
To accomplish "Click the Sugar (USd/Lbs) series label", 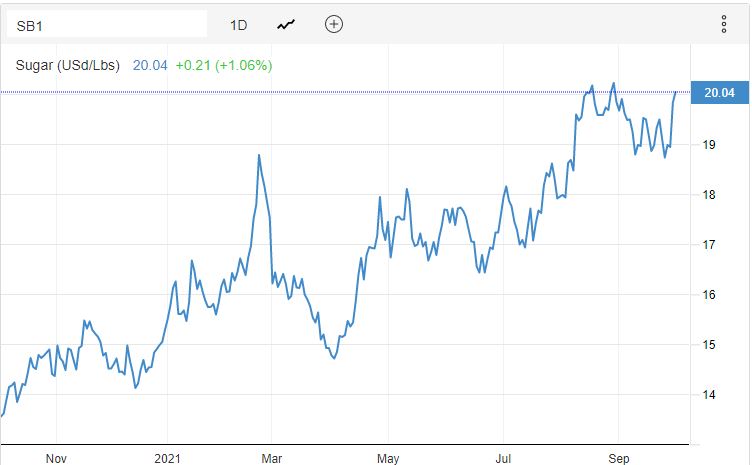I will 68,65.
